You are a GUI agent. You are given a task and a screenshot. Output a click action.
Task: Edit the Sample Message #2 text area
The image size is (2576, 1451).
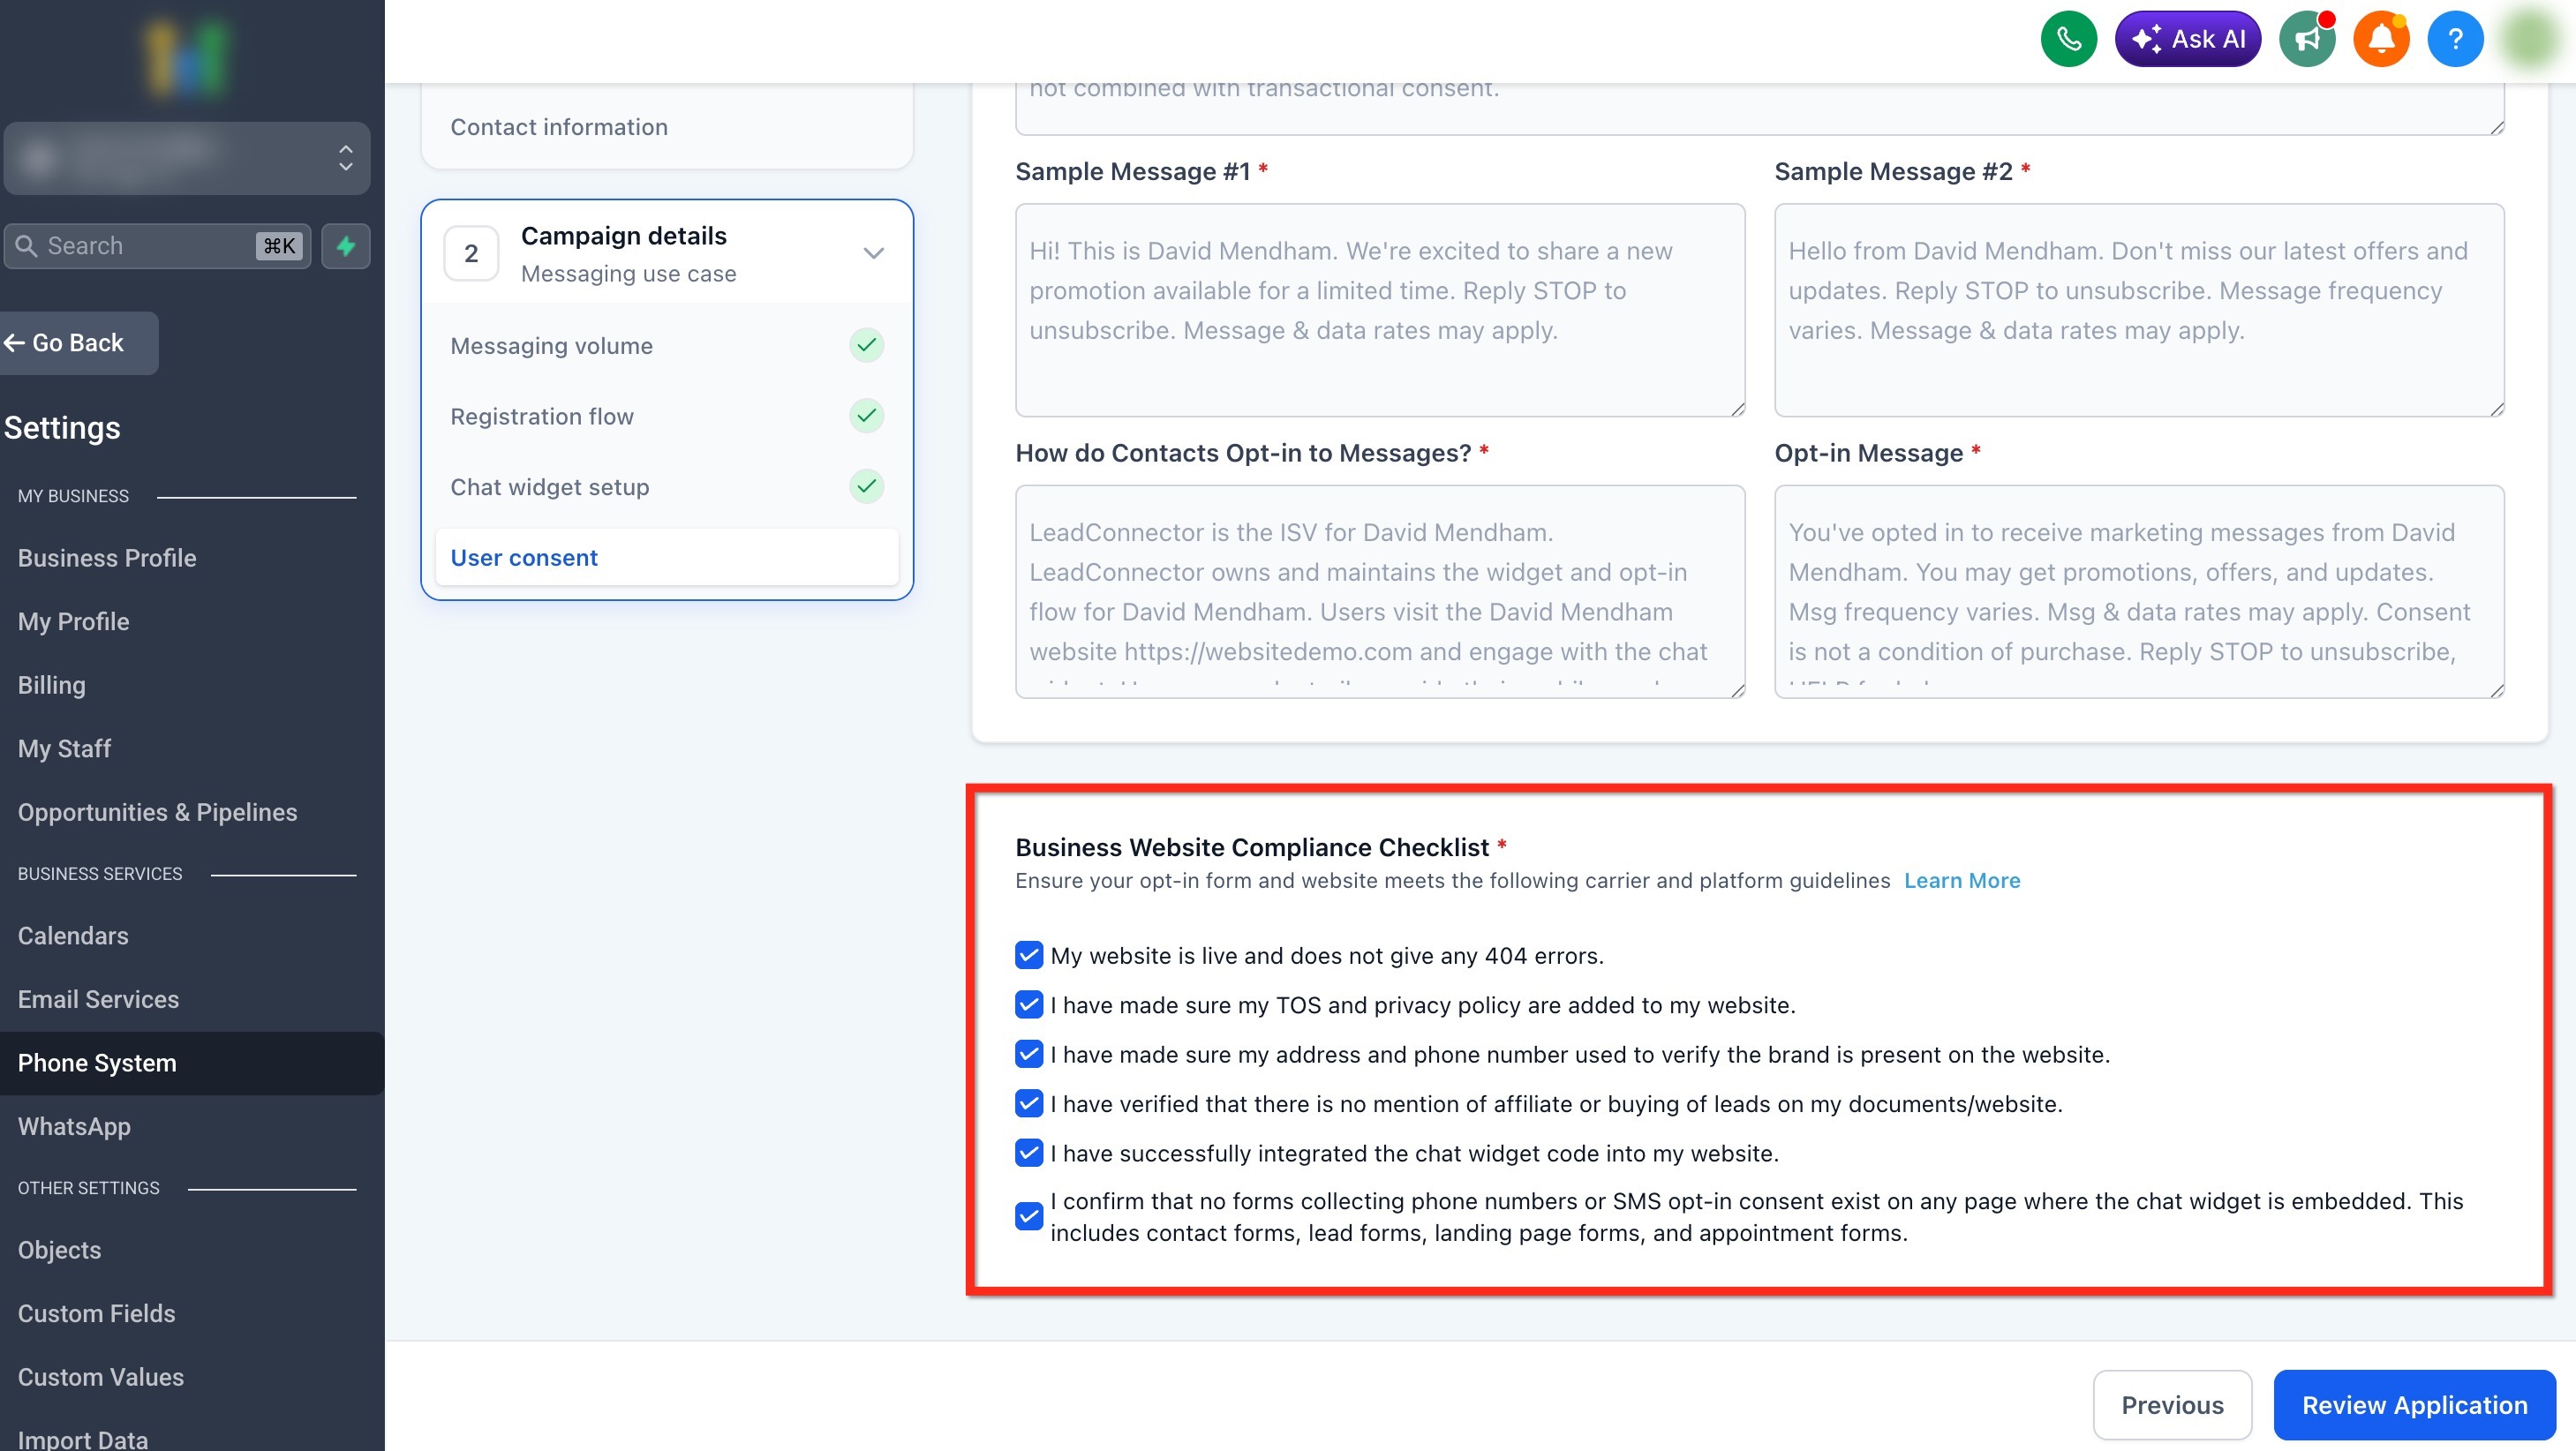coord(2139,310)
